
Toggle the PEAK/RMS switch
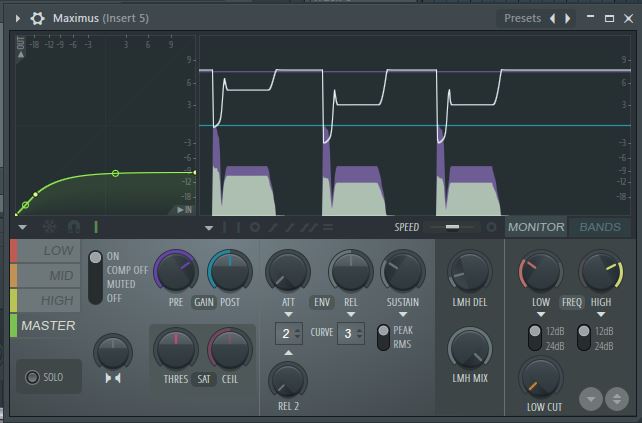click(383, 337)
